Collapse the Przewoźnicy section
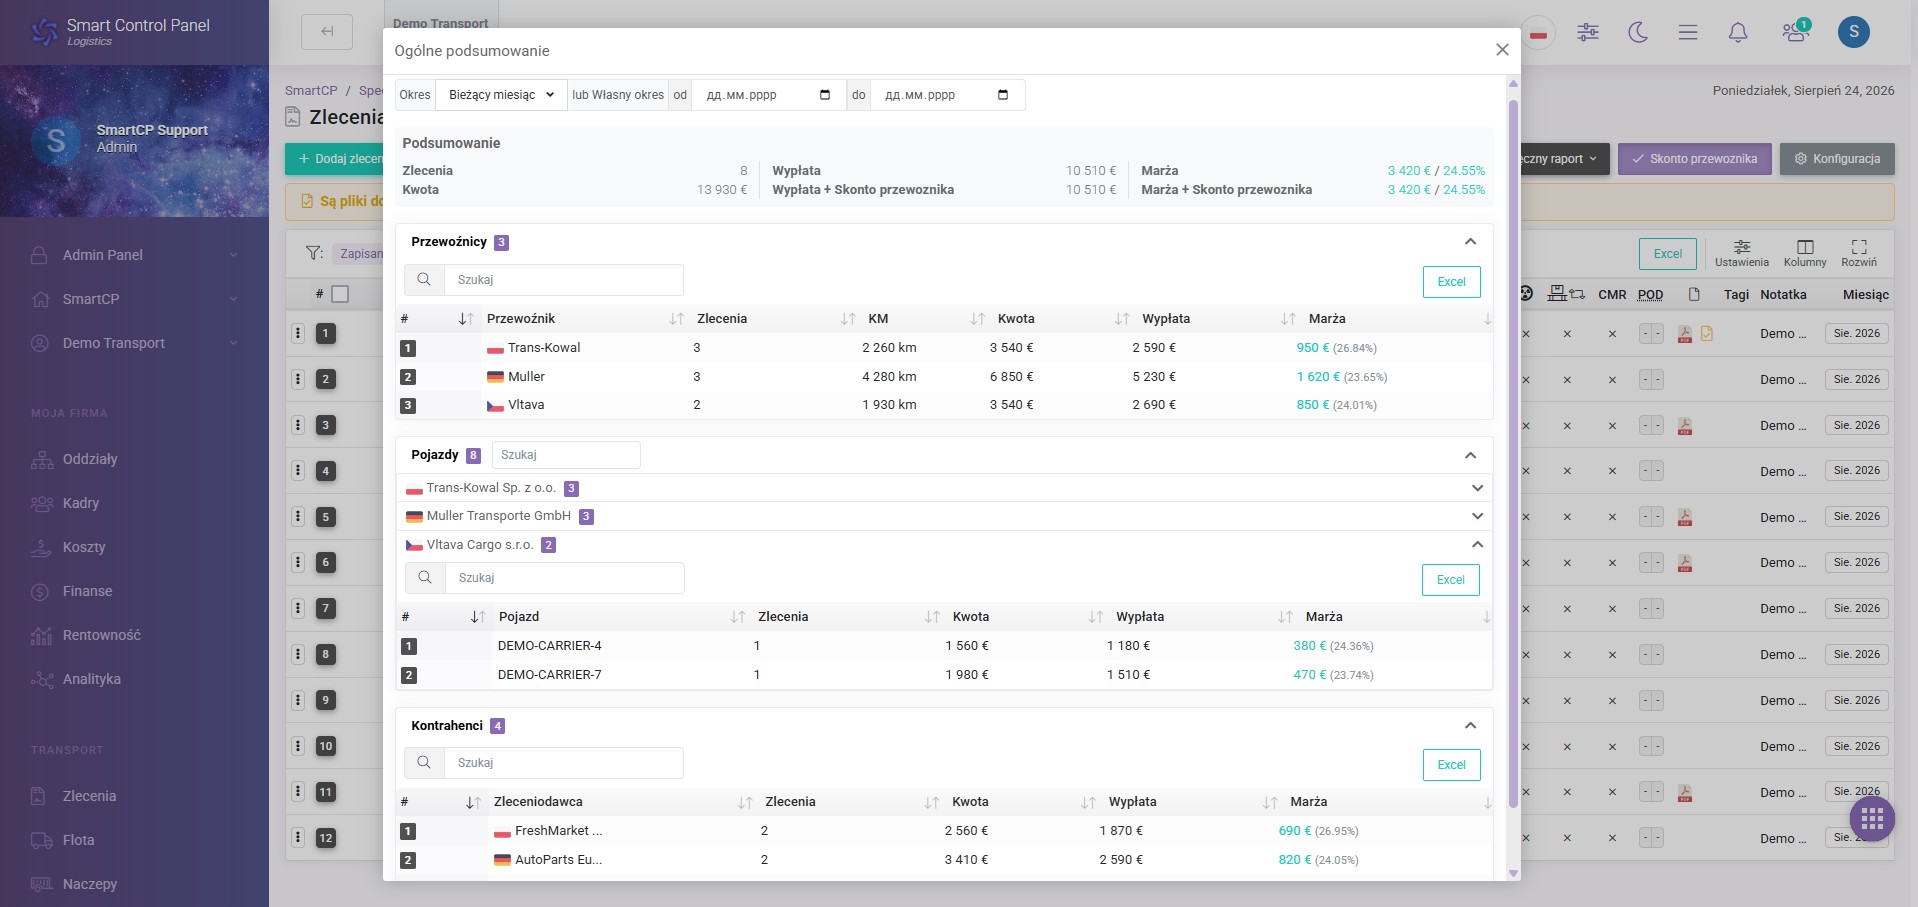 pyautogui.click(x=1470, y=242)
